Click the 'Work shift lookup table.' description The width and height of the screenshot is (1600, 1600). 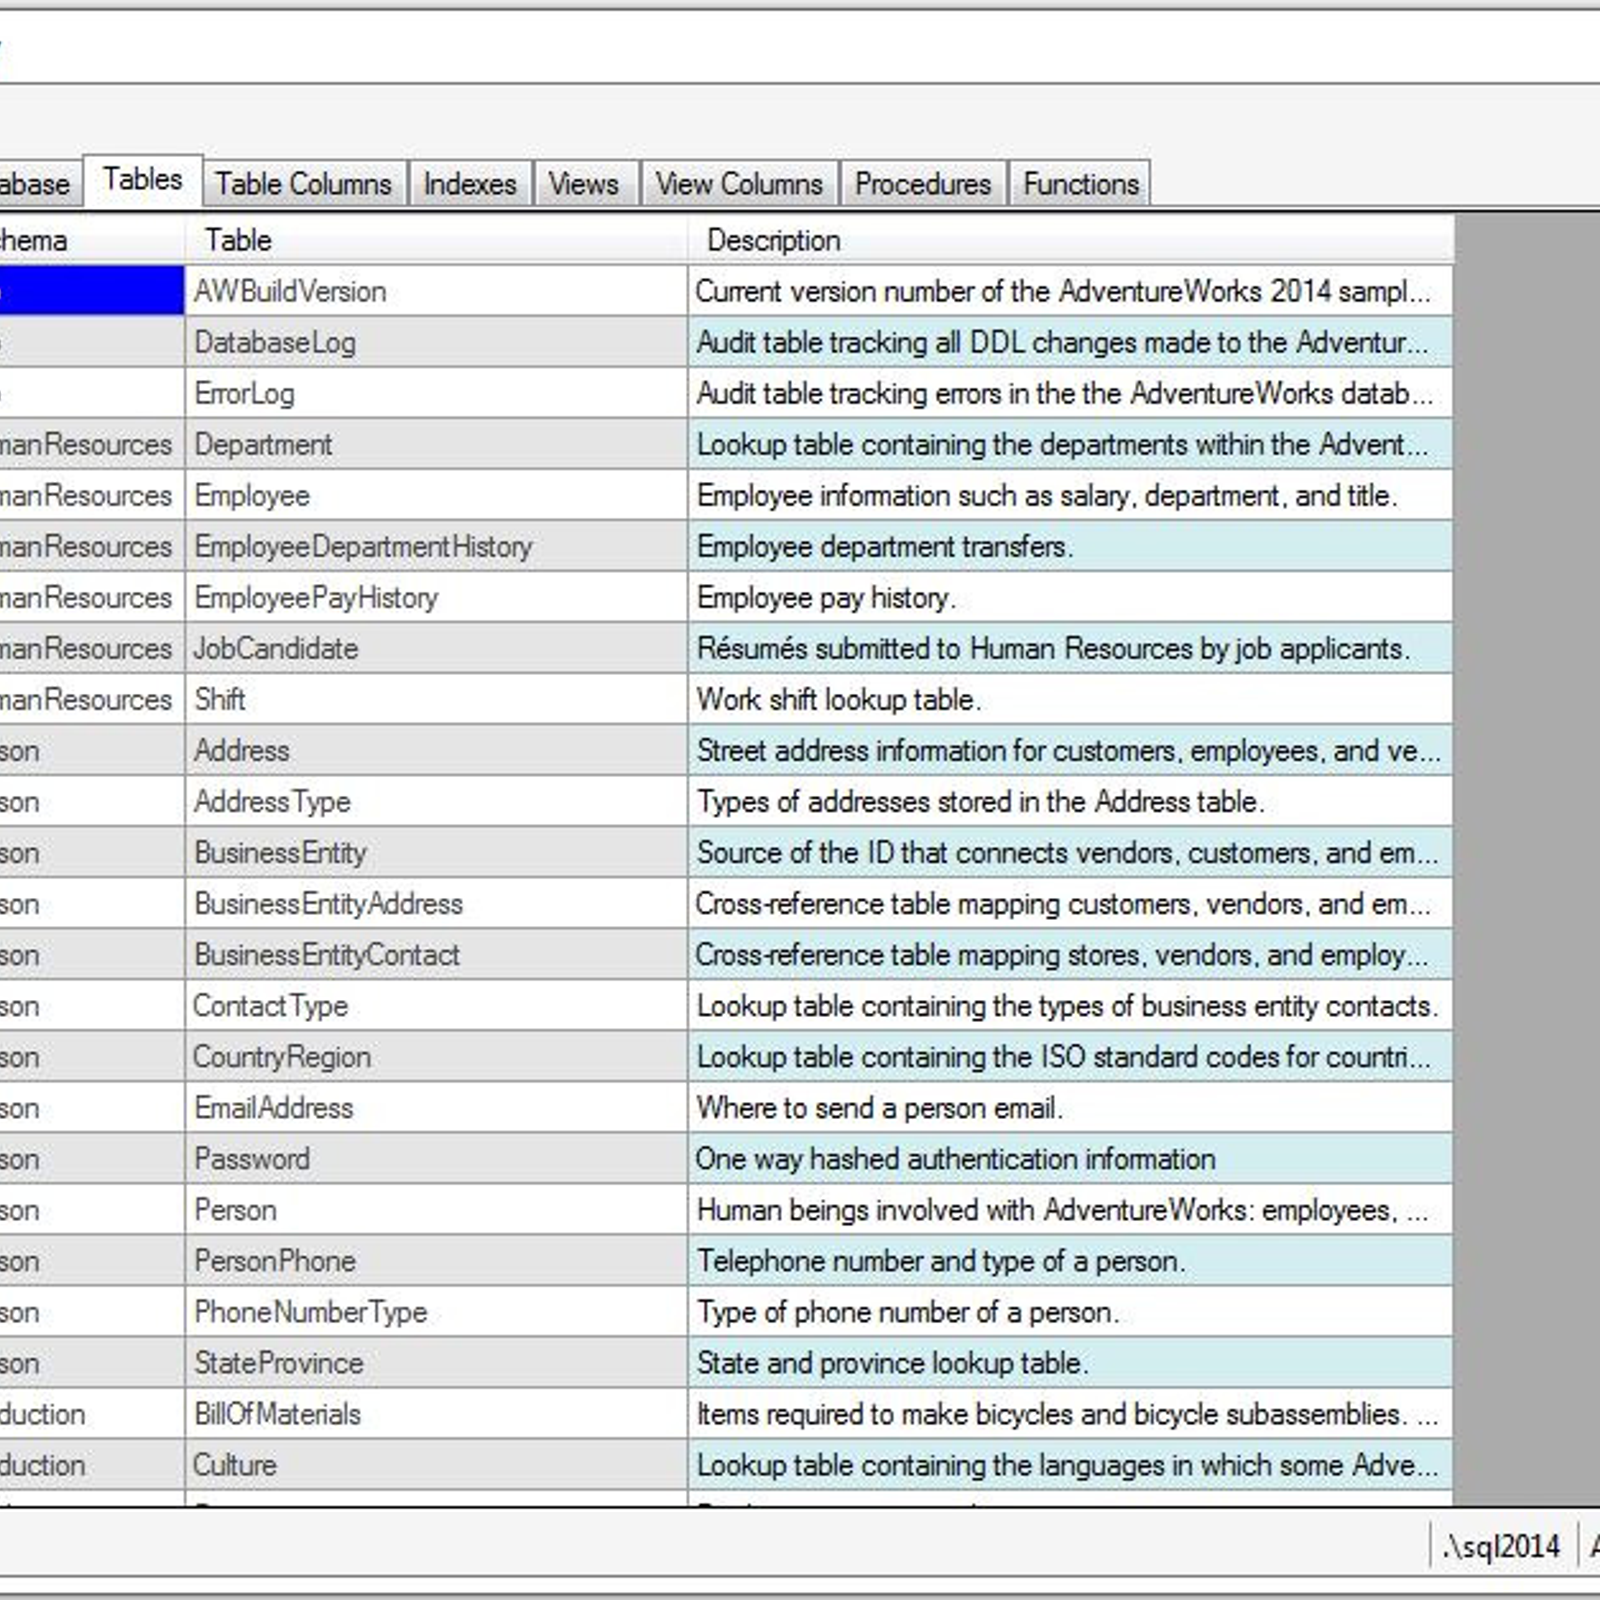[x=1070, y=699]
